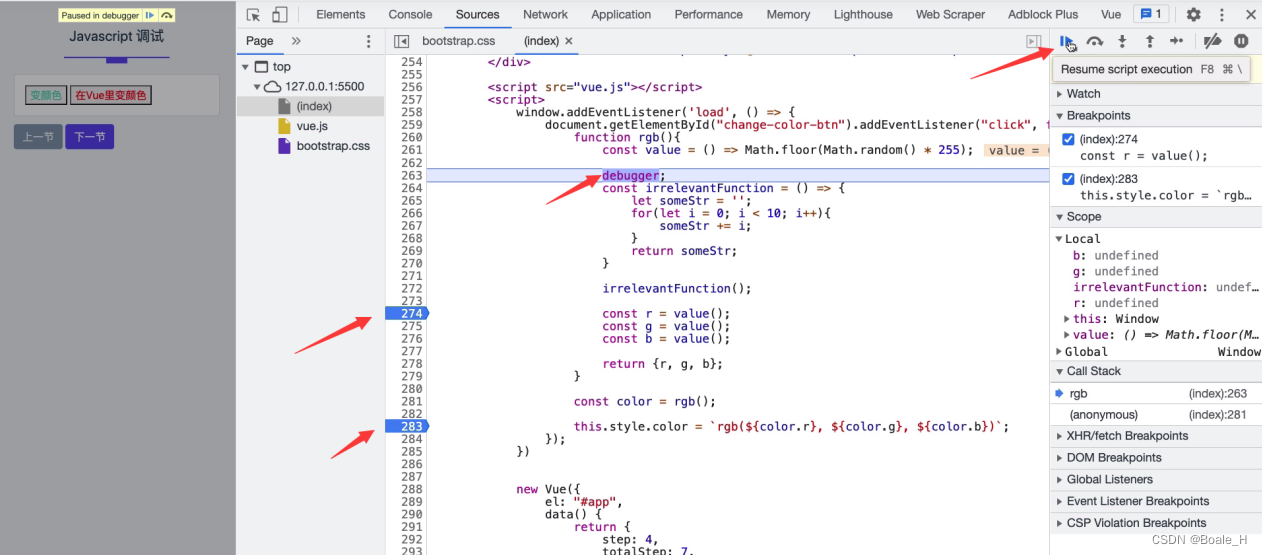The width and height of the screenshot is (1262, 555).
Task: Open the Performance tab
Action: [709, 14]
